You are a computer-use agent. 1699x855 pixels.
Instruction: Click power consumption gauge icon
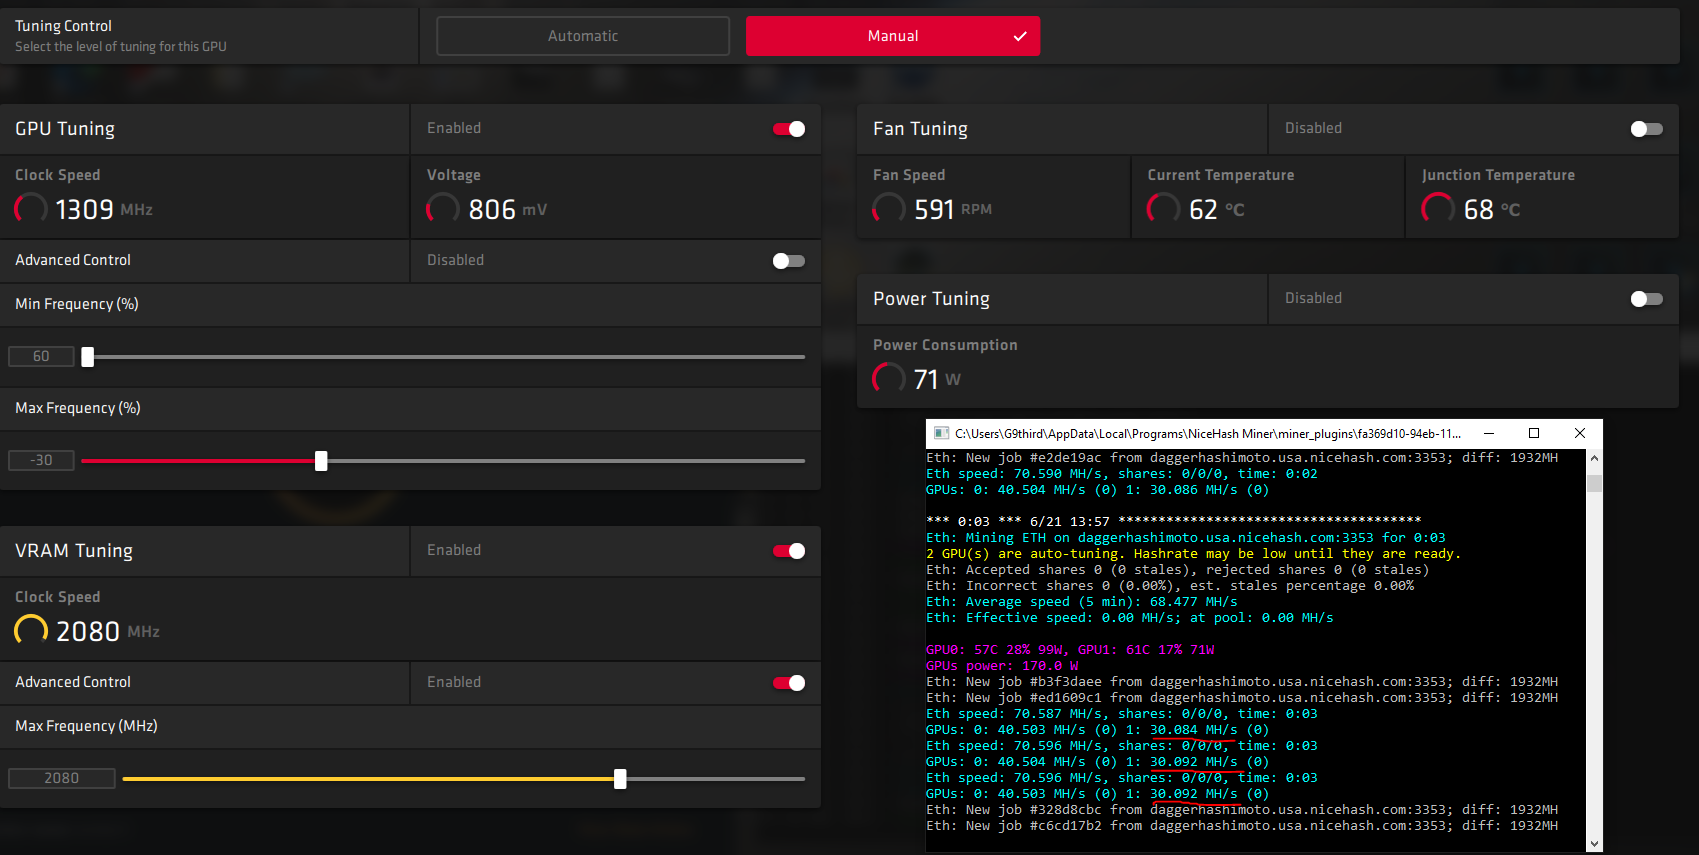point(889,379)
